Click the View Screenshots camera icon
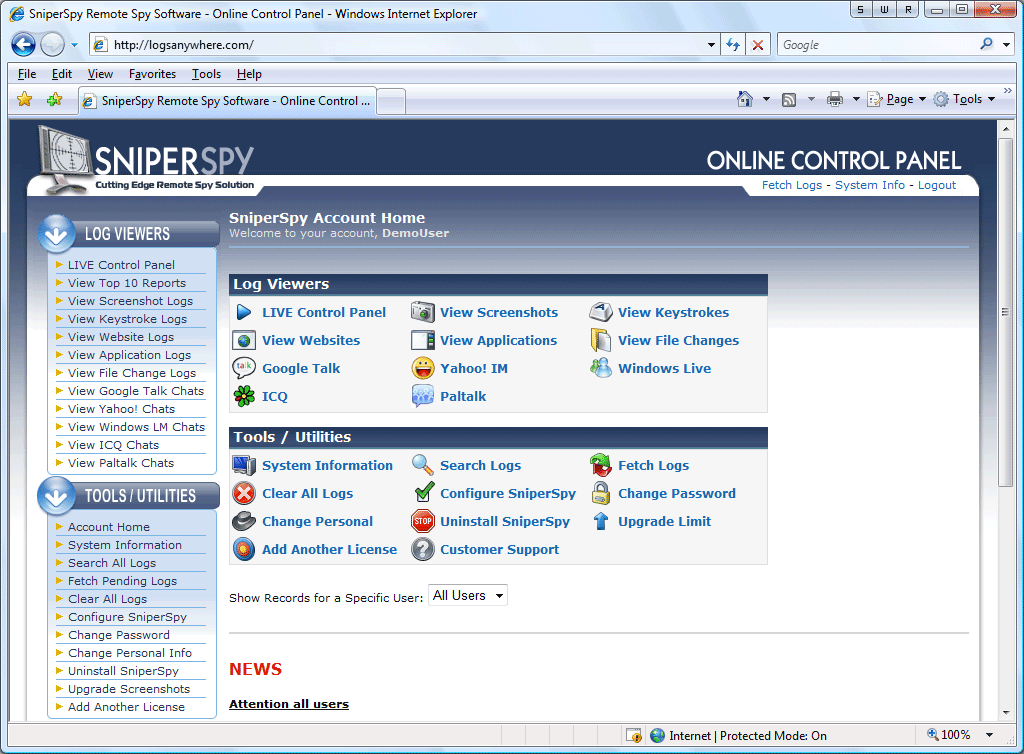Image resolution: width=1024 pixels, height=754 pixels. click(x=423, y=312)
